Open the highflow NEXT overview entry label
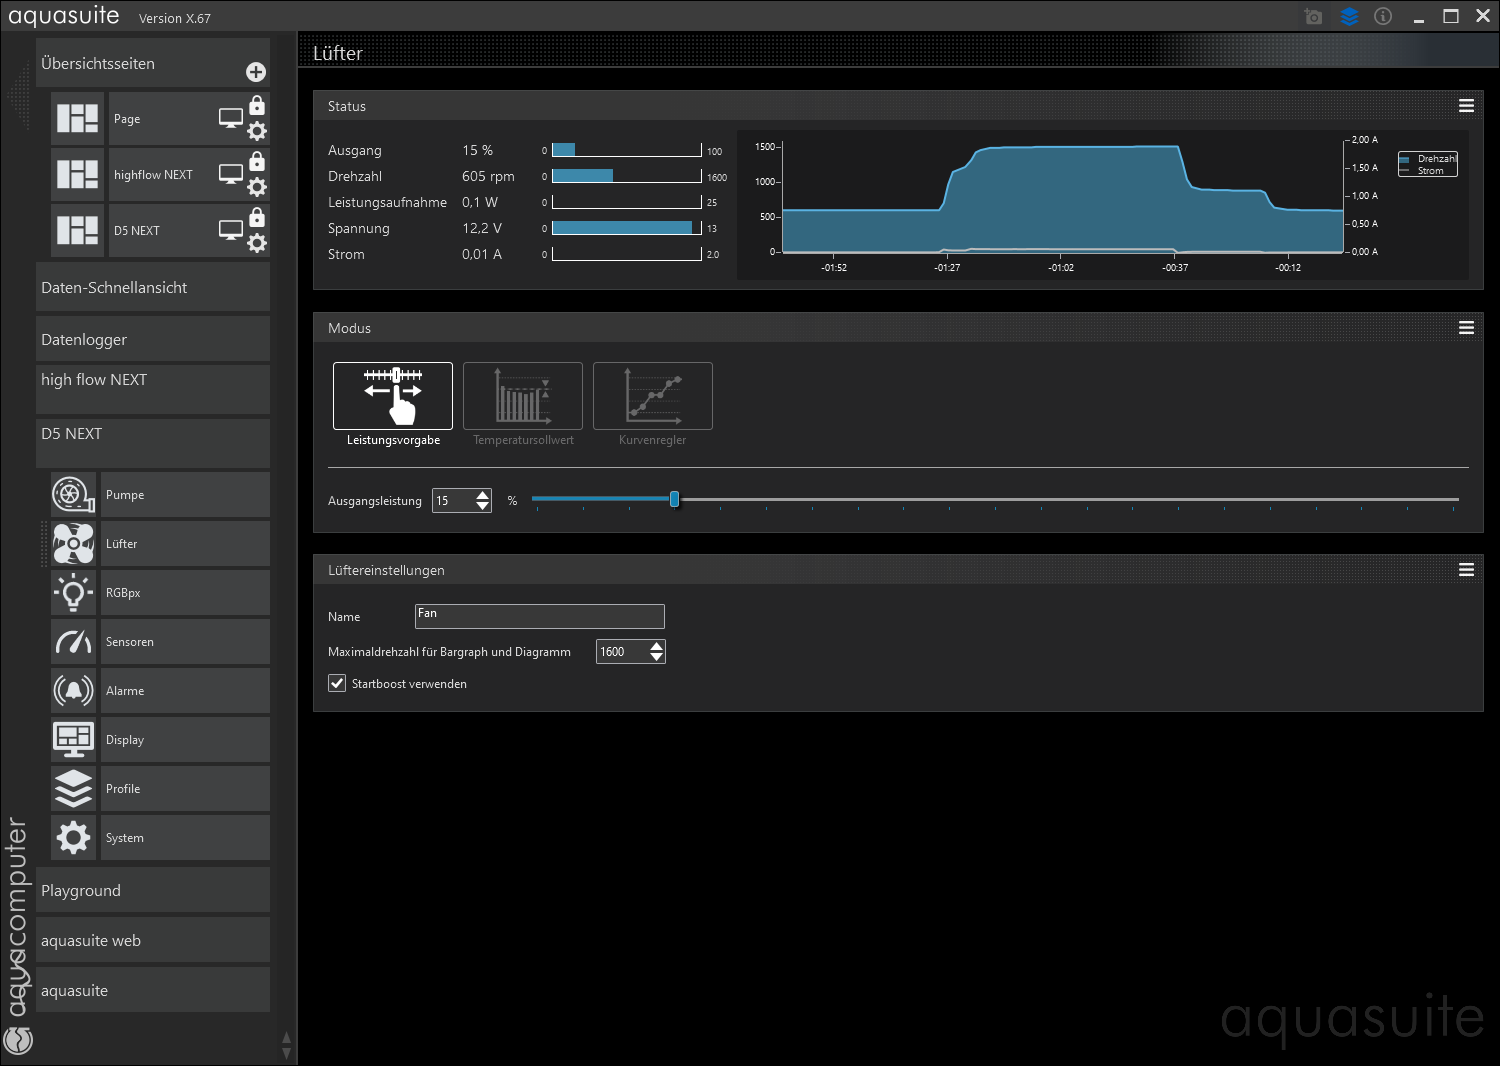The image size is (1500, 1066). coord(153,175)
